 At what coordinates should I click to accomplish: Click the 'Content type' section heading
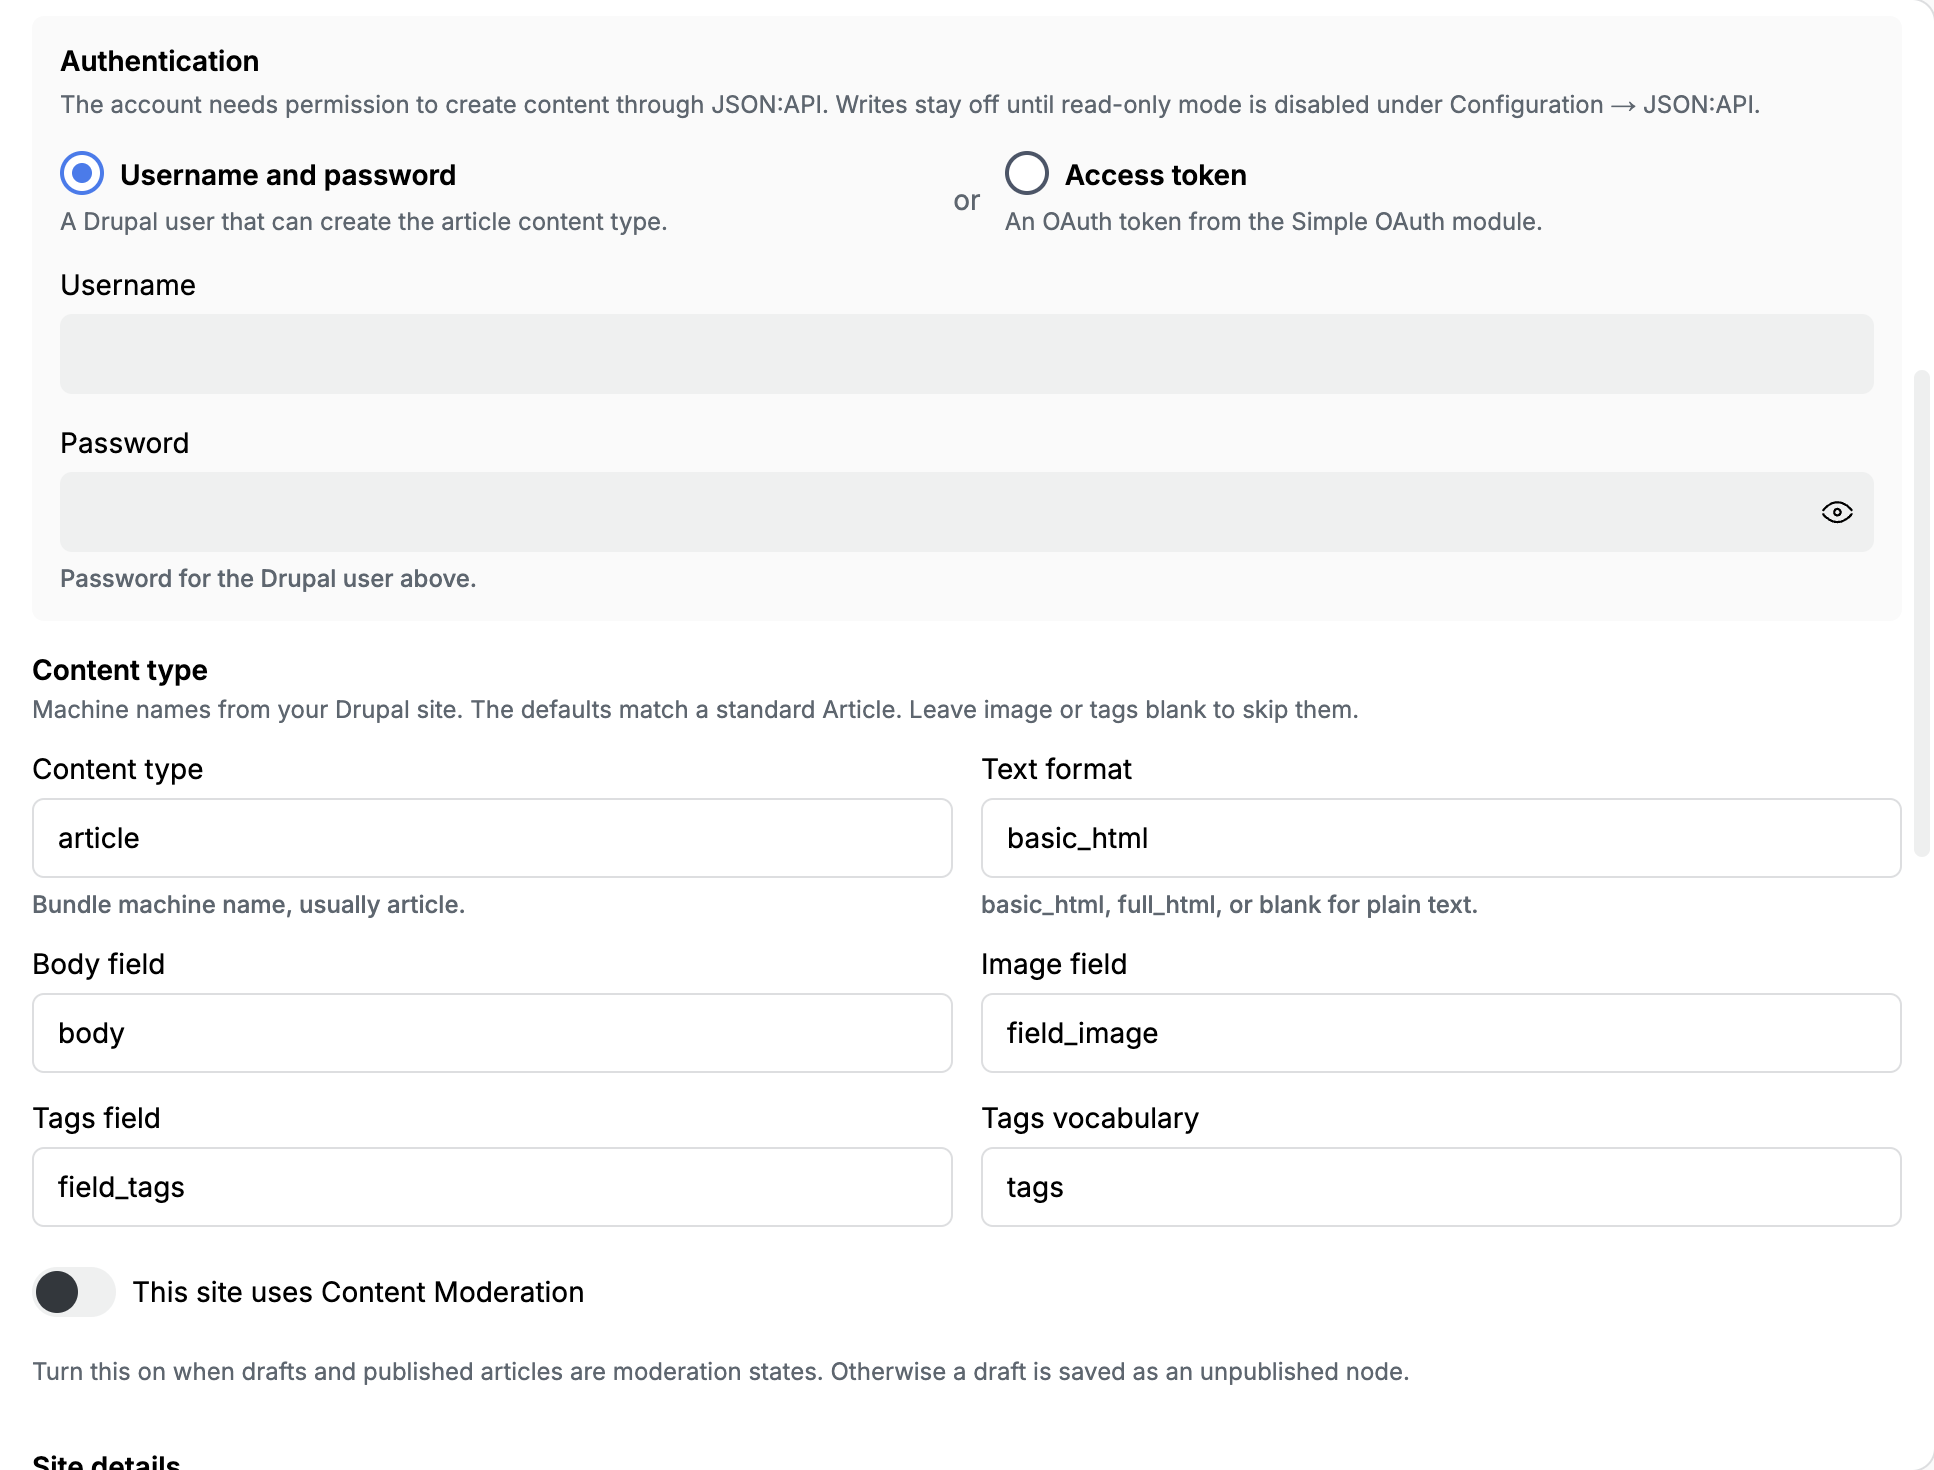click(x=120, y=670)
